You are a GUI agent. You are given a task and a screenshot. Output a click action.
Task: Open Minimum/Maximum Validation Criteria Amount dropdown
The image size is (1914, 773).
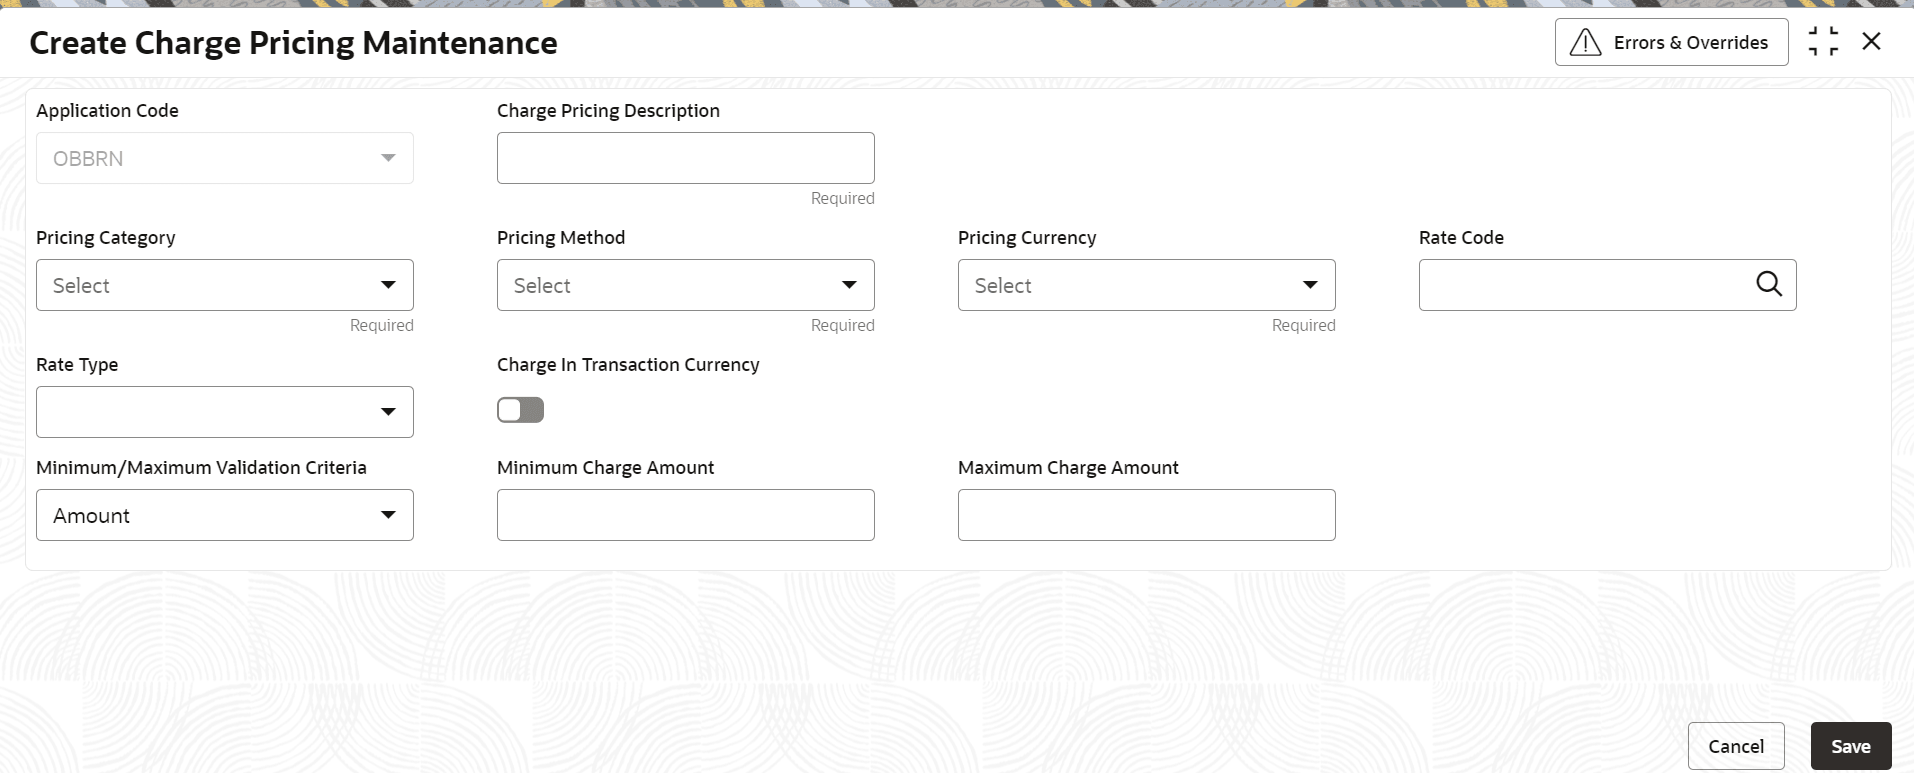[225, 515]
